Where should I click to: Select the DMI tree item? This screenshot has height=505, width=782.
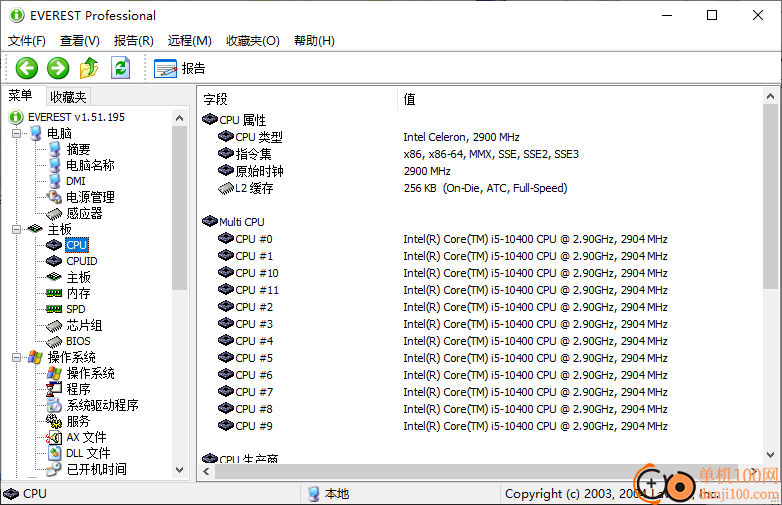point(76,181)
